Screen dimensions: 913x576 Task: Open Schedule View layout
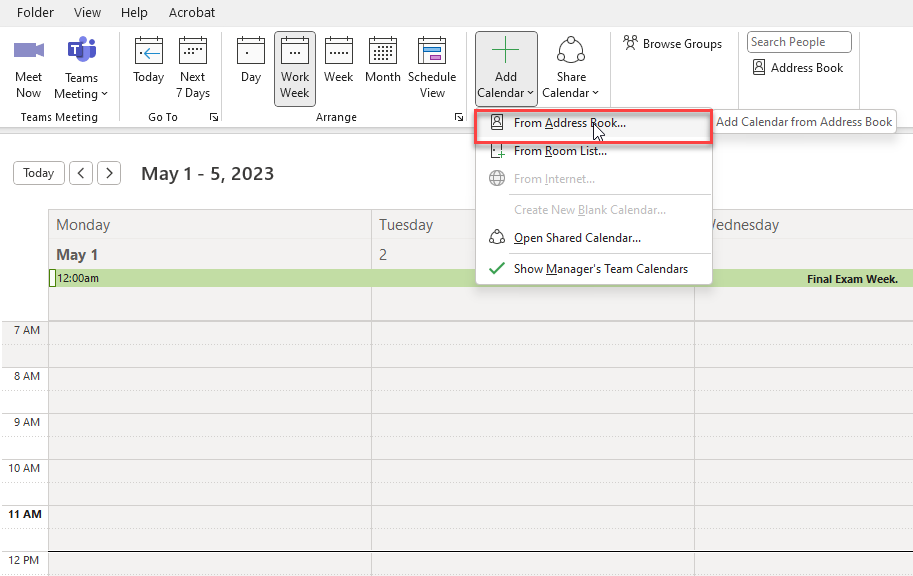coord(432,67)
